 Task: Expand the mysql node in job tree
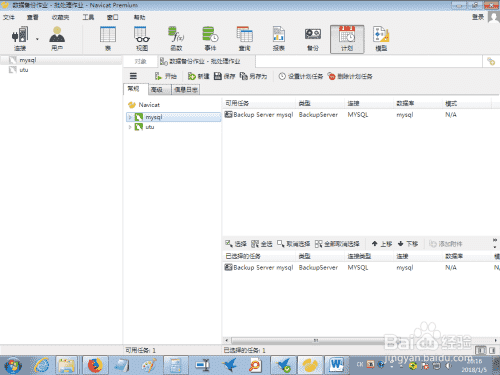[130, 117]
